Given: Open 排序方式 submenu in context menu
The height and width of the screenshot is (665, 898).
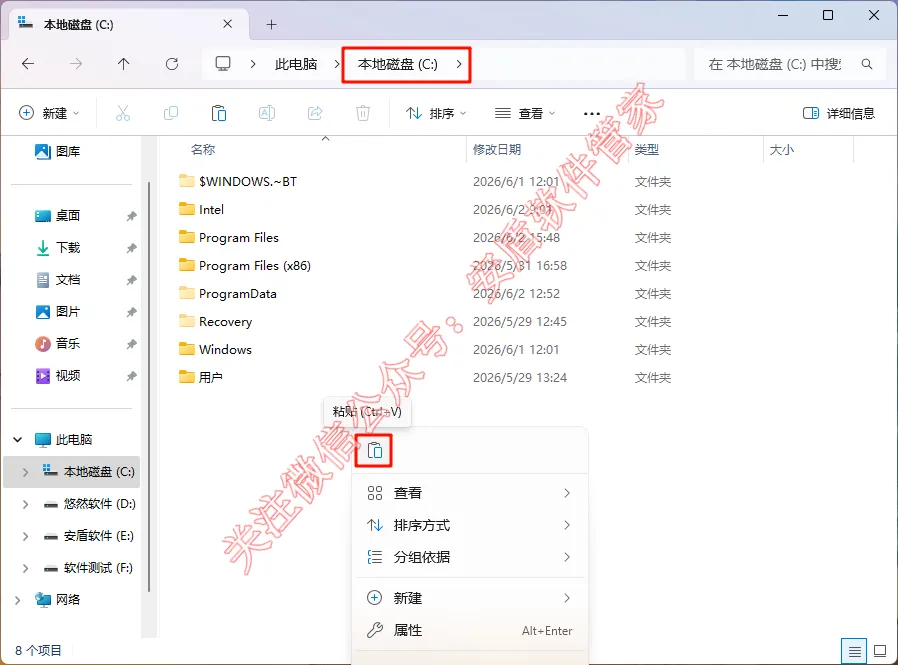Looking at the screenshot, I should point(470,525).
